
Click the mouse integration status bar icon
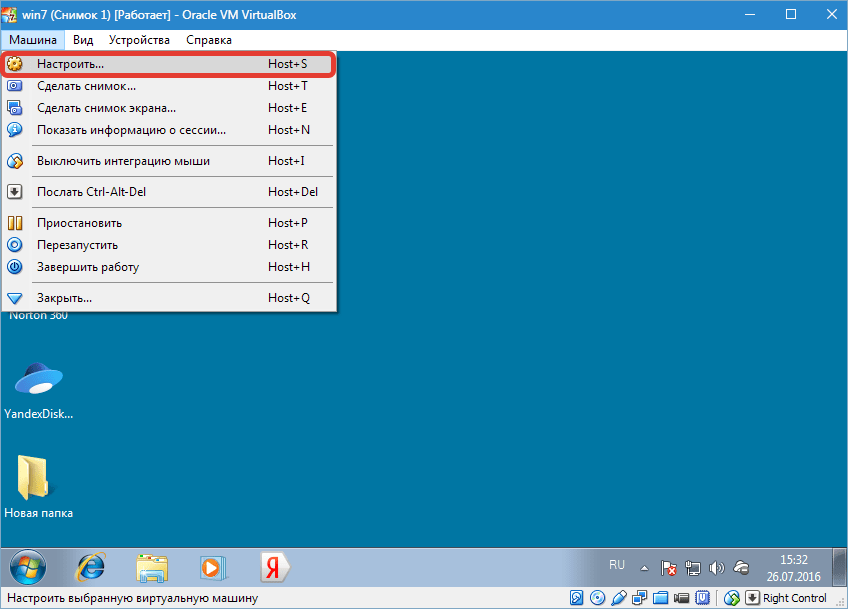pos(731,598)
